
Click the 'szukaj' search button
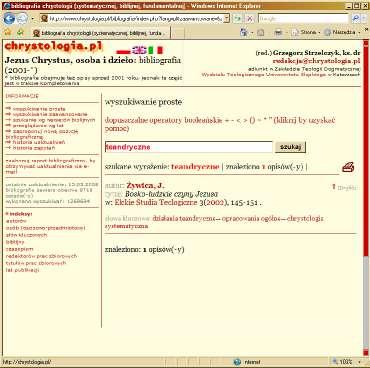[x=290, y=147]
